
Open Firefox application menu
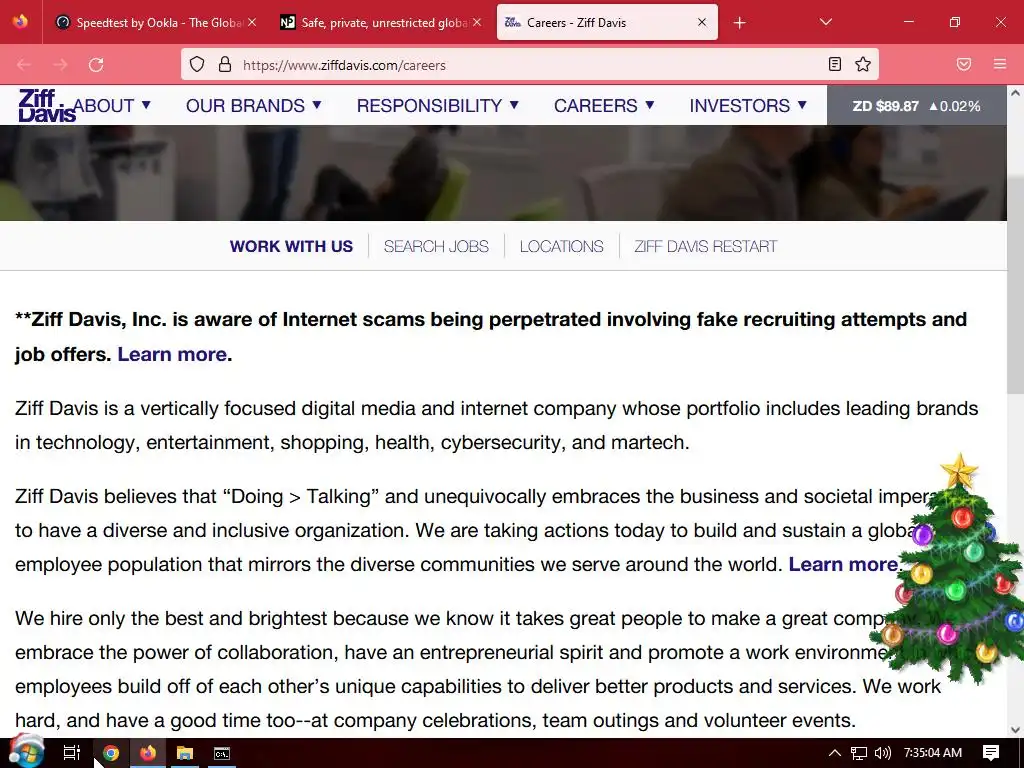point(1000,64)
